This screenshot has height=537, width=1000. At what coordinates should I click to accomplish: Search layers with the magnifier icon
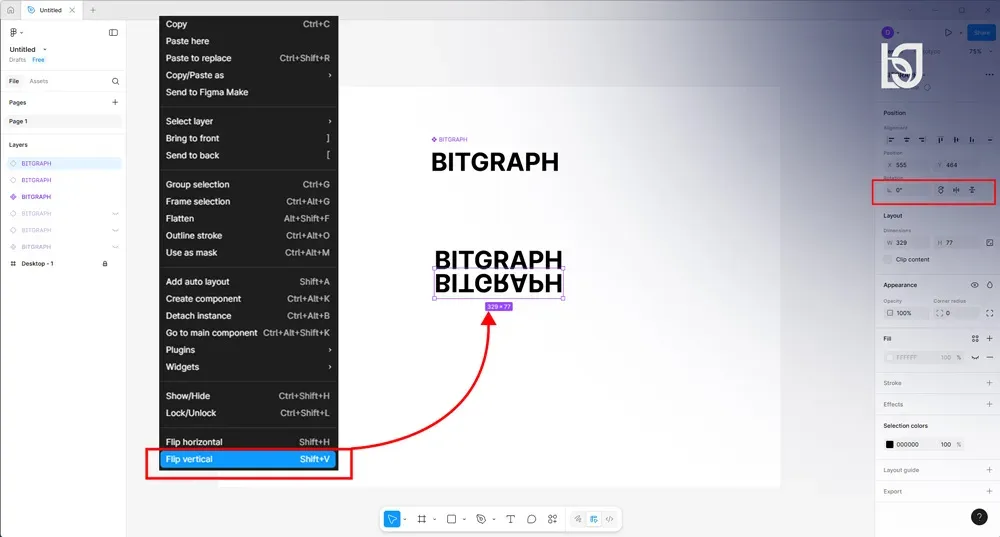(115, 81)
